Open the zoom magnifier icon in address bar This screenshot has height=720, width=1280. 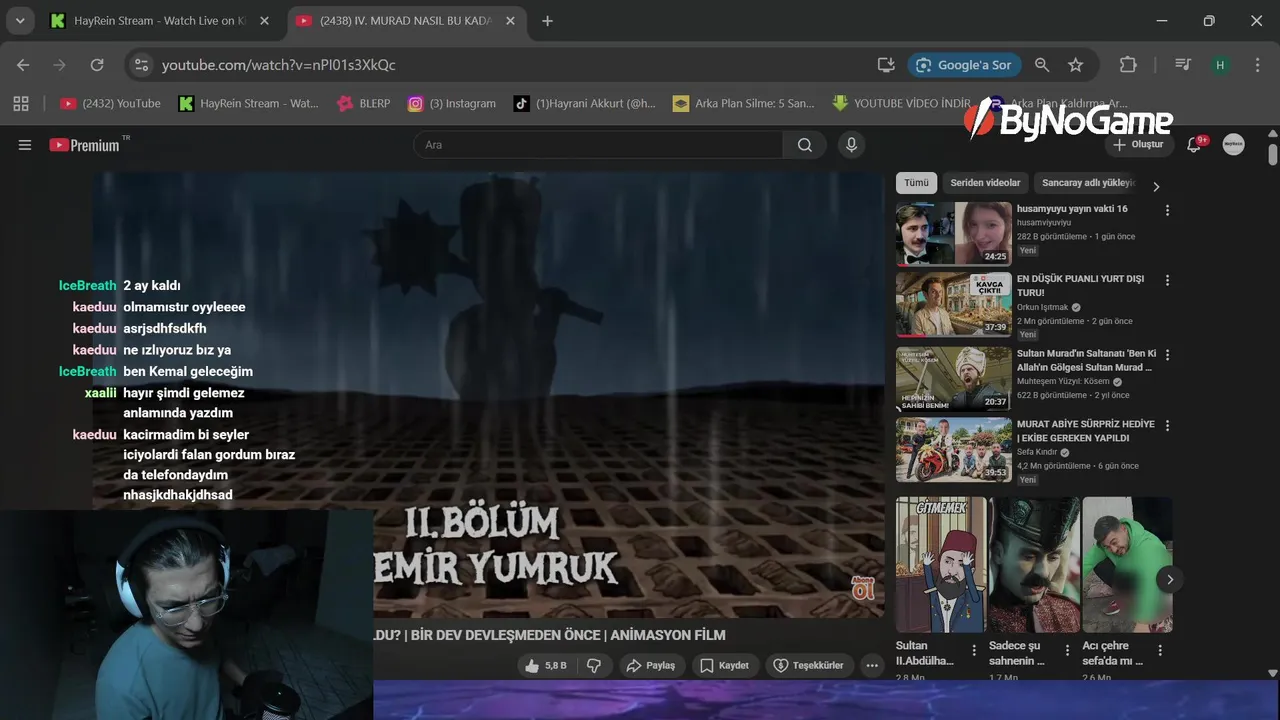[x=1042, y=65]
